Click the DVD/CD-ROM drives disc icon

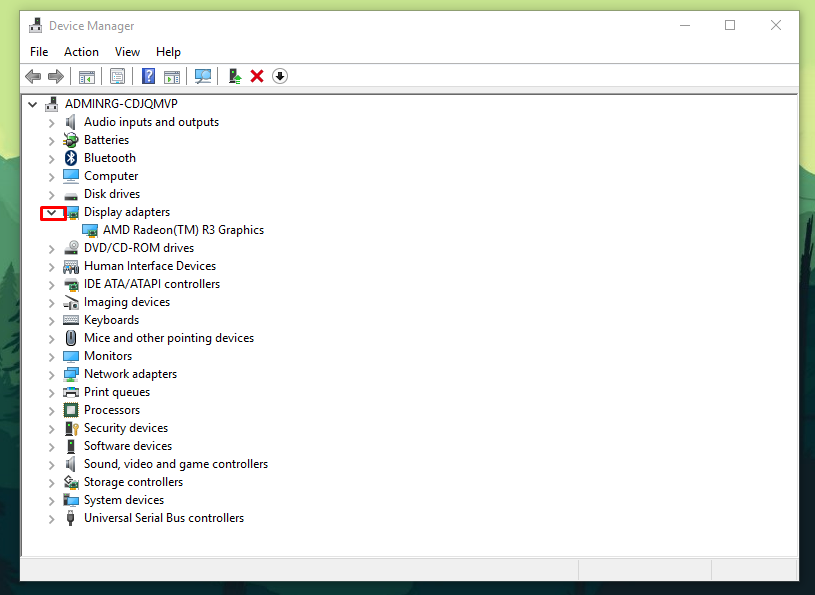tap(71, 248)
